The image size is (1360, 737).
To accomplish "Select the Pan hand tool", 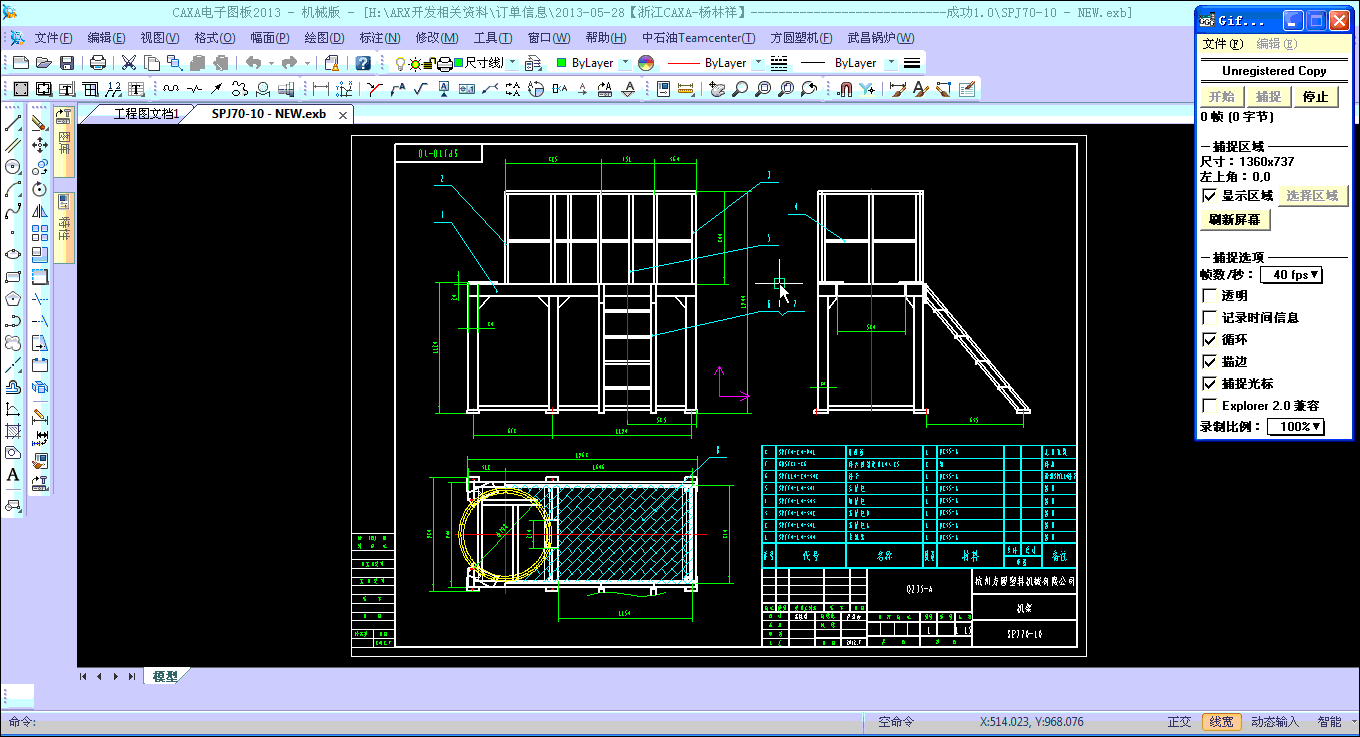I will click(717, 89).
